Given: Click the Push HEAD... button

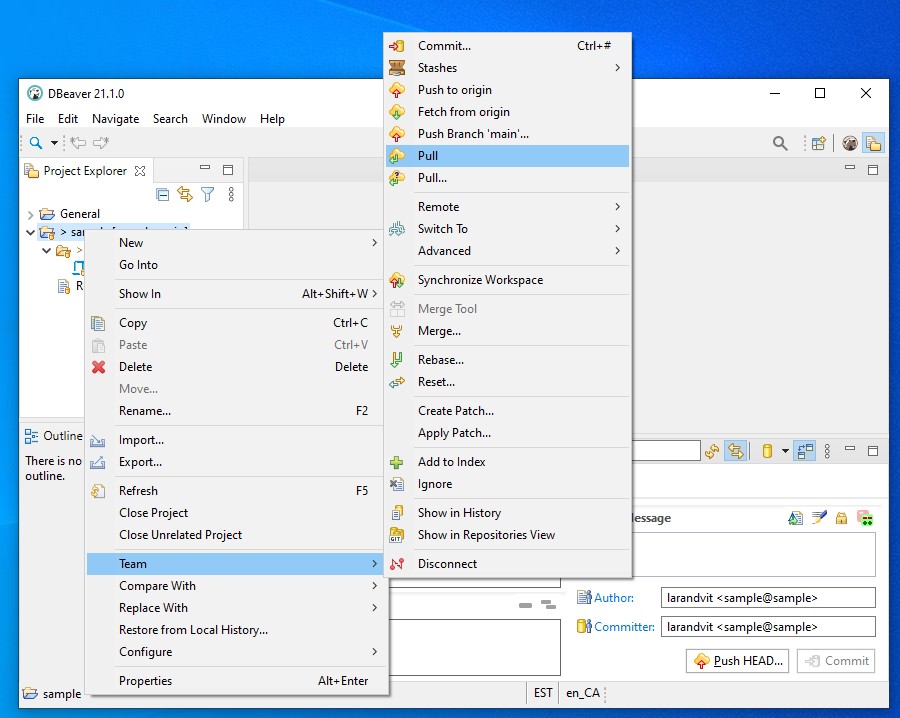Looking at the screenshot, I should [x=738, y=661].
